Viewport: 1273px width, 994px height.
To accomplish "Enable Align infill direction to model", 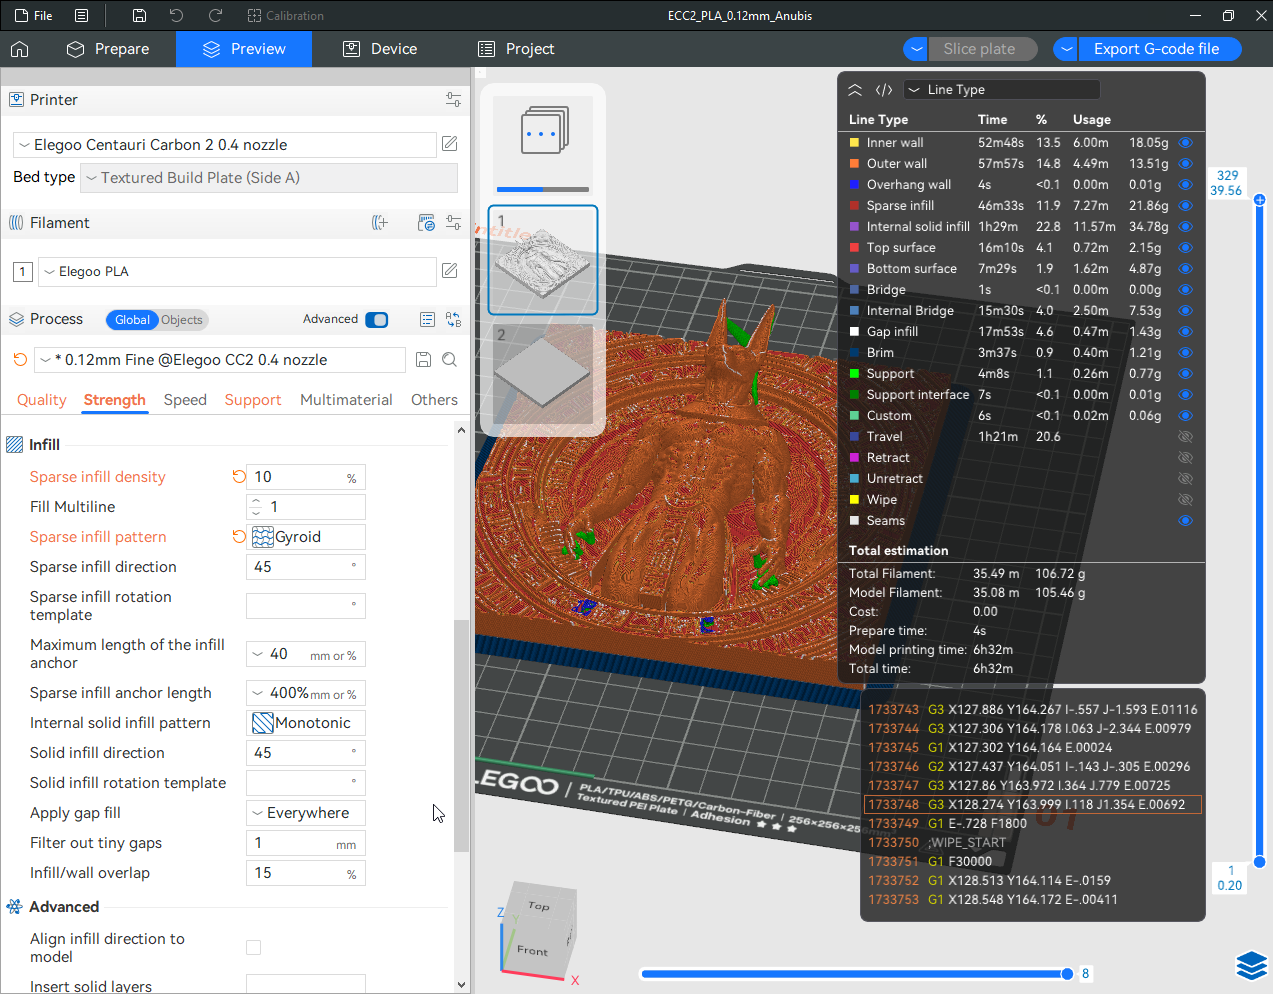I will pos(254,947).
